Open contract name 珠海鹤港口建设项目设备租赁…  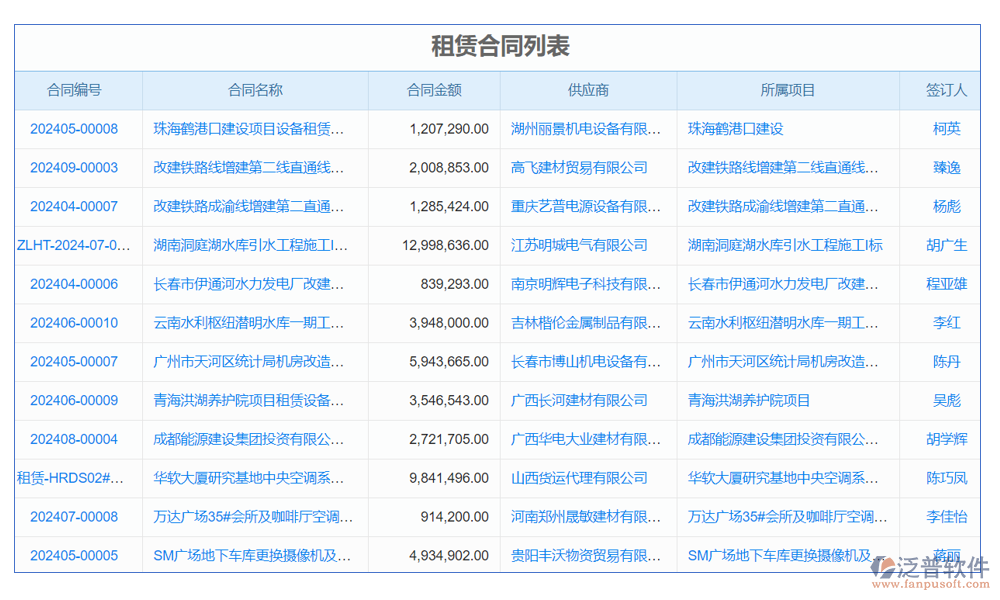(x=249, y=129)
